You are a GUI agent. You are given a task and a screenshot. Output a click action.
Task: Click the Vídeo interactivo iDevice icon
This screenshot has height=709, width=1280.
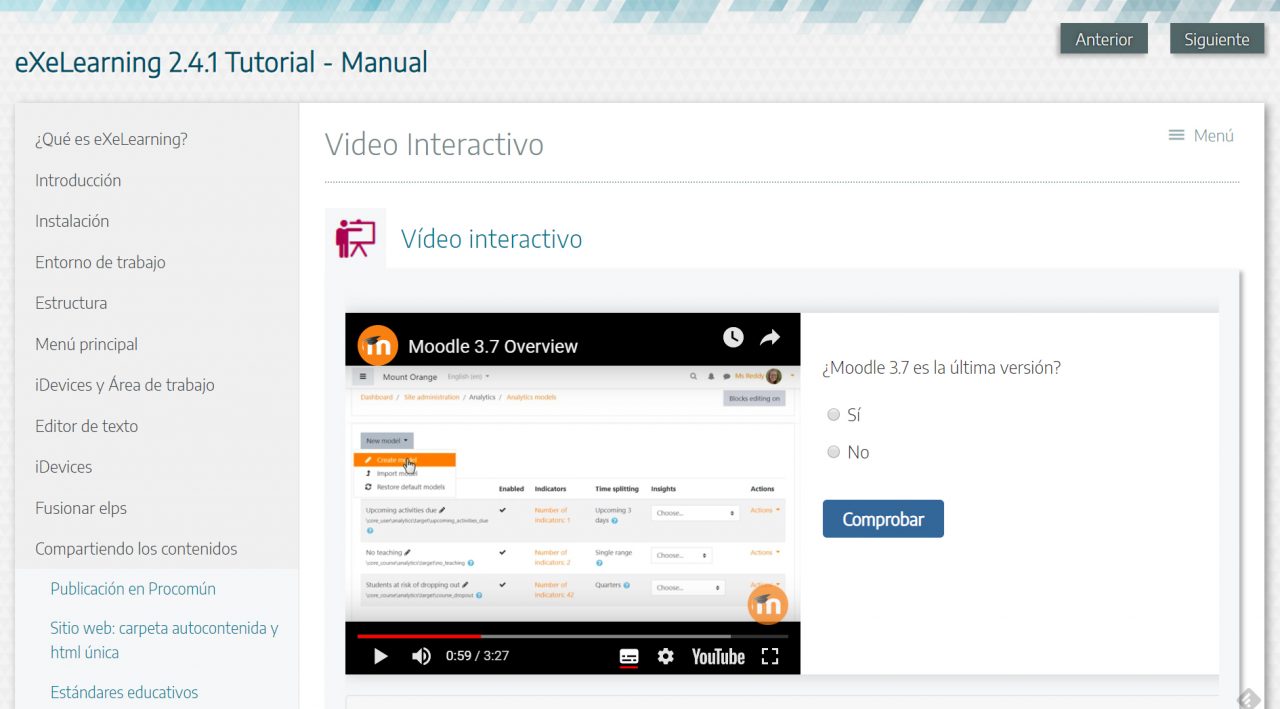point(355,238)
